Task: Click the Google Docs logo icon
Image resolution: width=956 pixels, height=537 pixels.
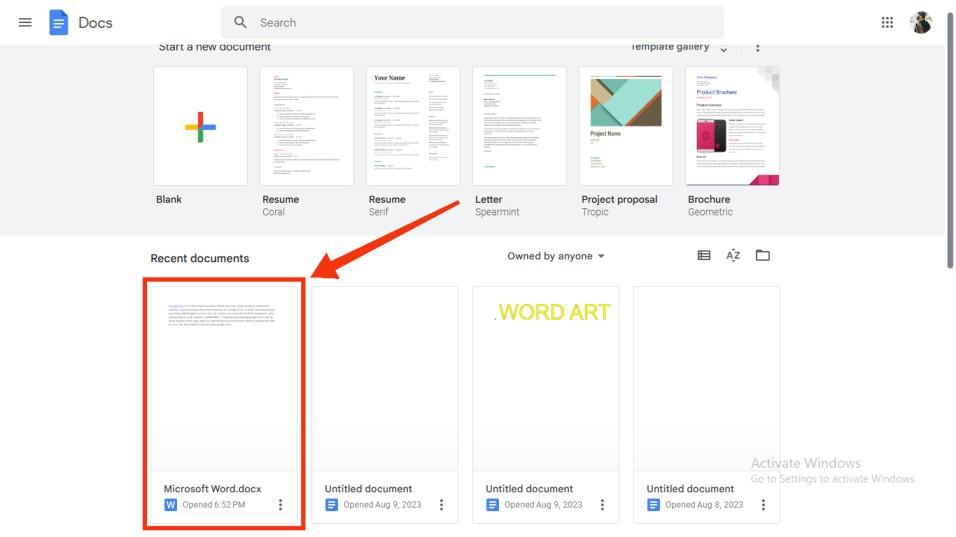Action: coord(59,23)
